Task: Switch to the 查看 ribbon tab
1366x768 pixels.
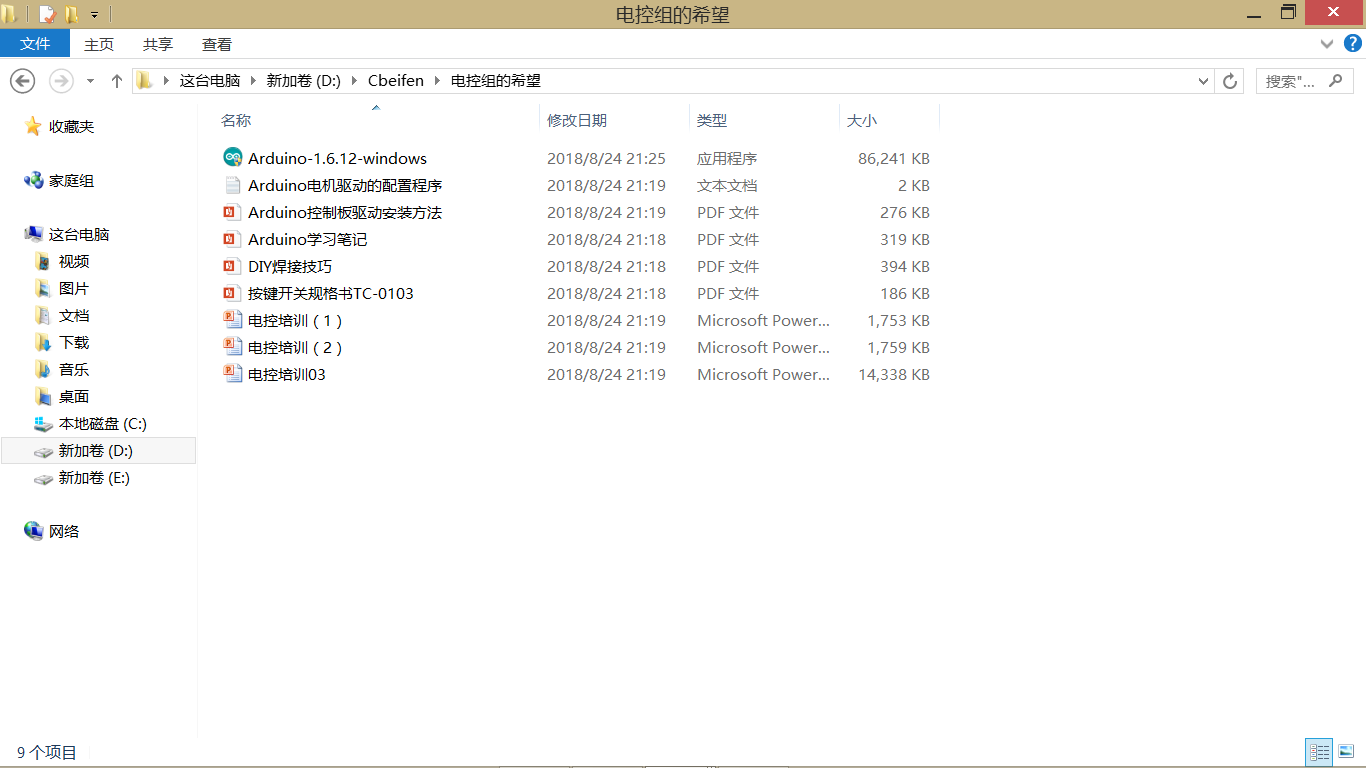Action: point(217,44)
